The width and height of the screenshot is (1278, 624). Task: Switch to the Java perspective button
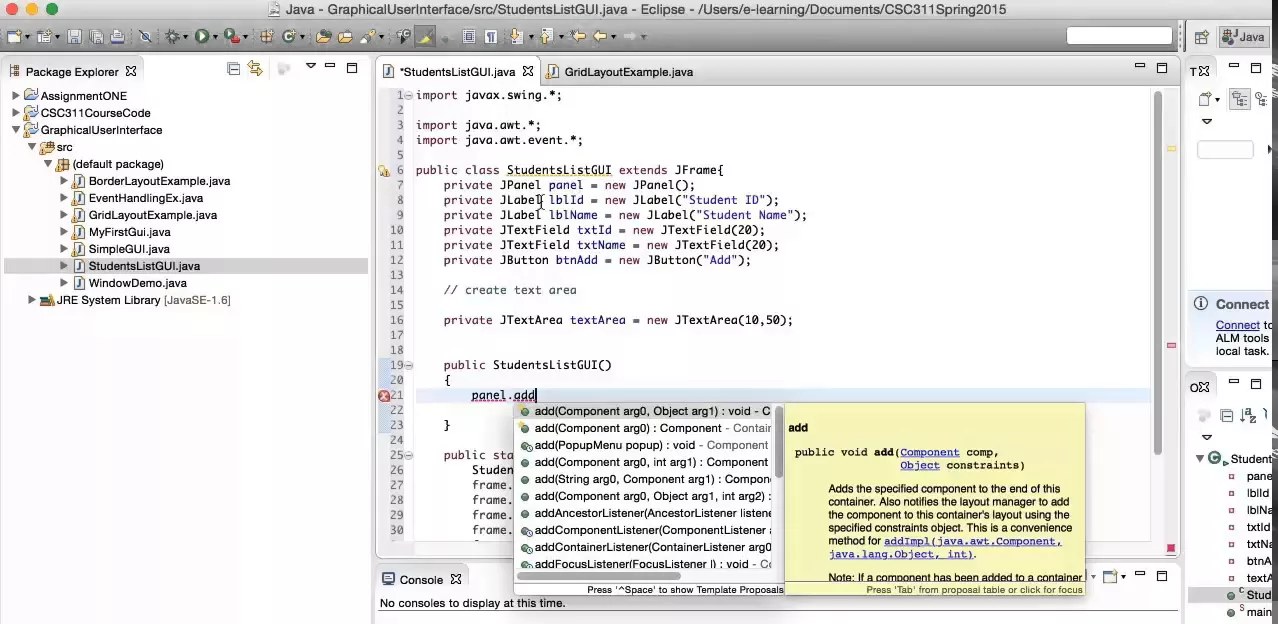pyautogui.click(x=1243, y=37)
